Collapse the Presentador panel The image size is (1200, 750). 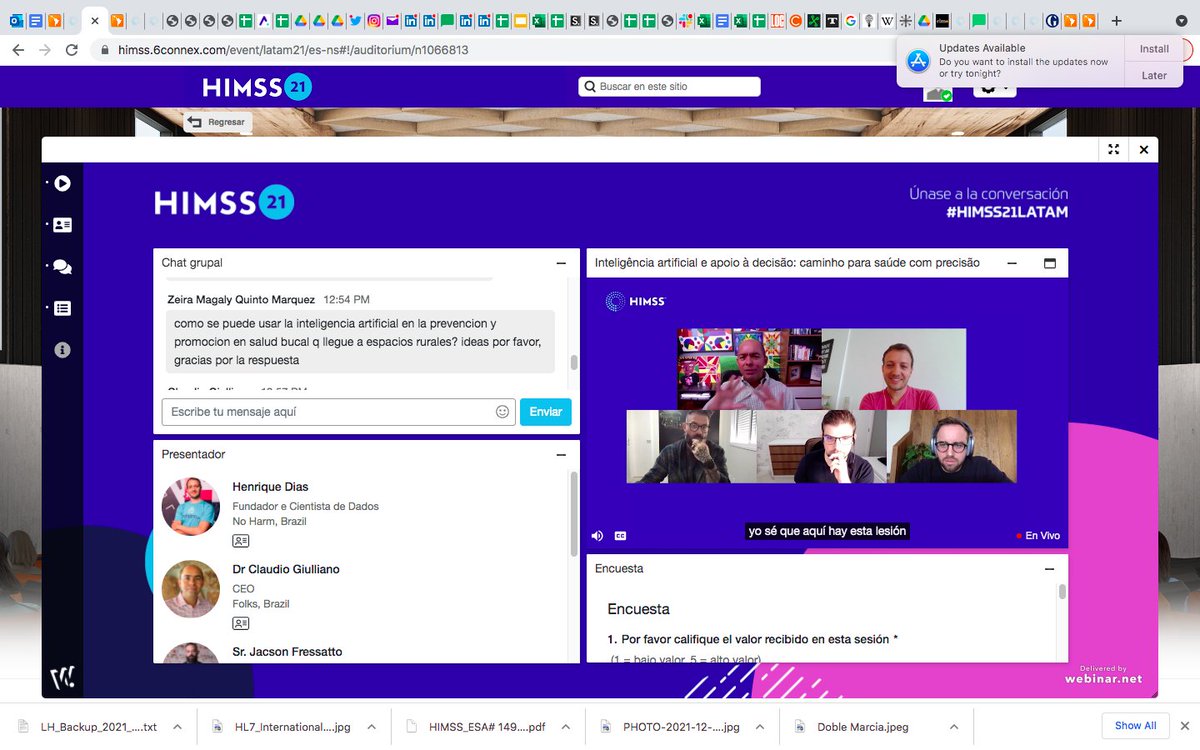[561, 454]
